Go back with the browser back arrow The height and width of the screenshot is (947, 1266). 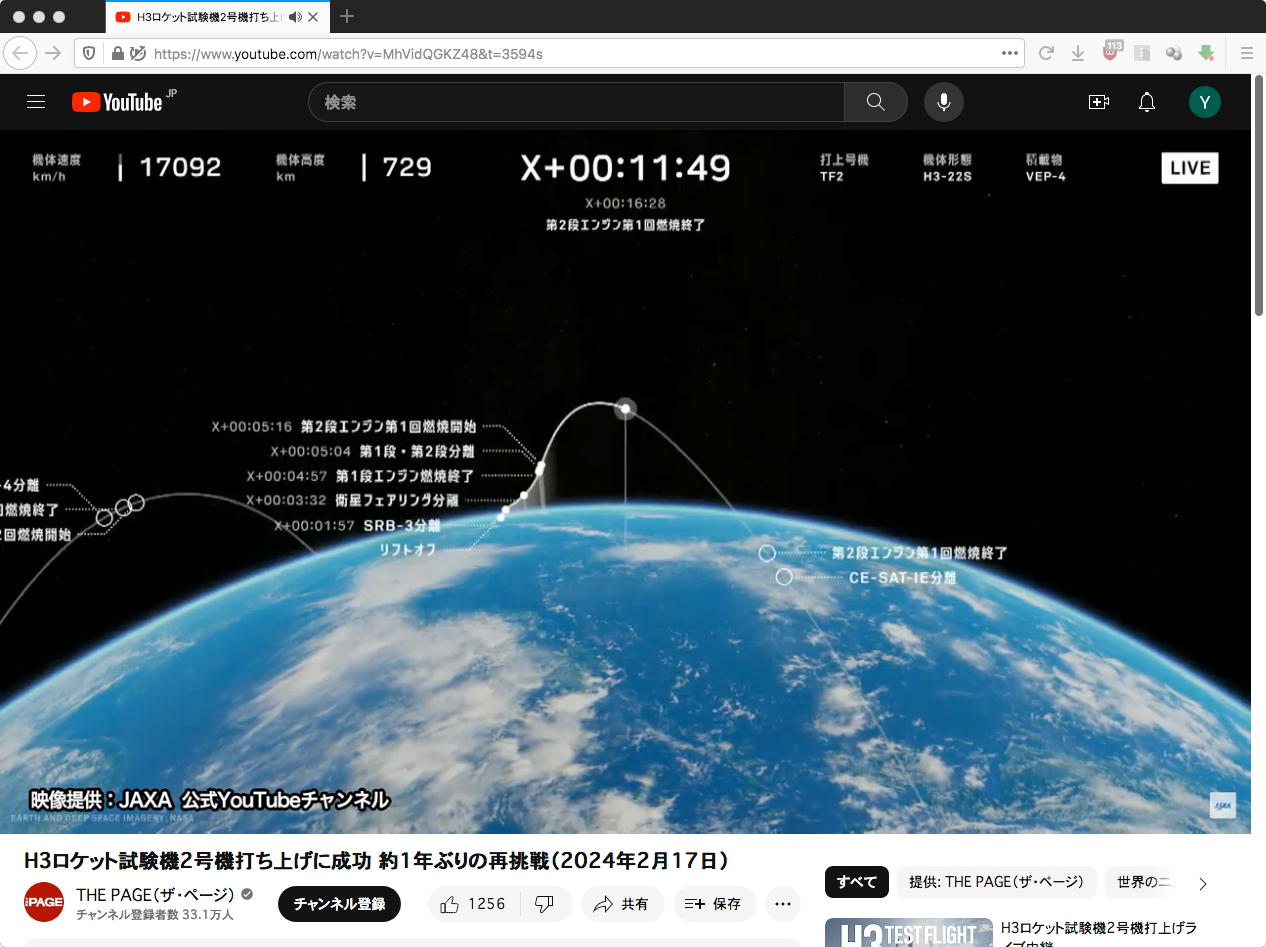[x=21, y=53]
